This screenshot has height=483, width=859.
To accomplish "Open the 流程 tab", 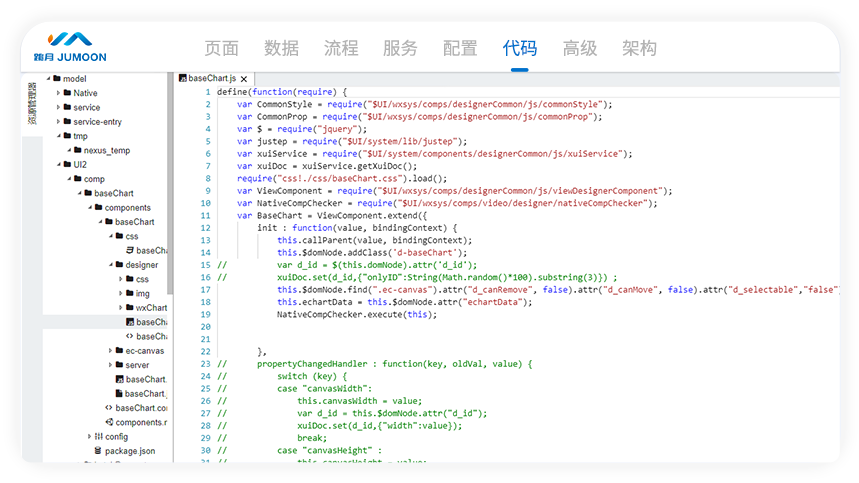I will [341, 48].
